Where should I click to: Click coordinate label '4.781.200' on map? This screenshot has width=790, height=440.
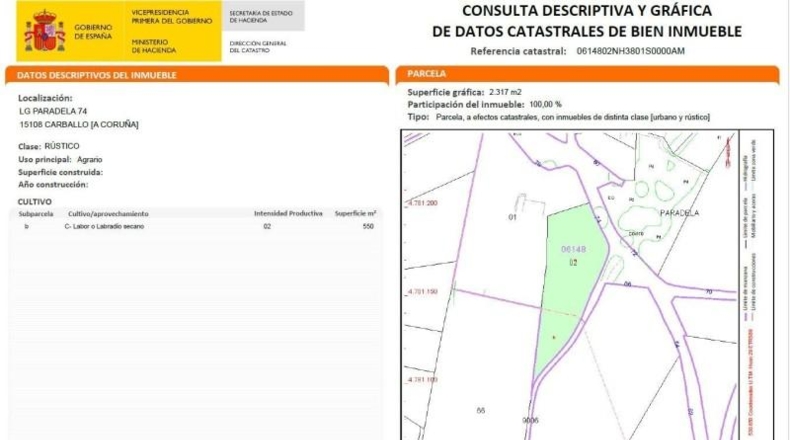point(423,203)
